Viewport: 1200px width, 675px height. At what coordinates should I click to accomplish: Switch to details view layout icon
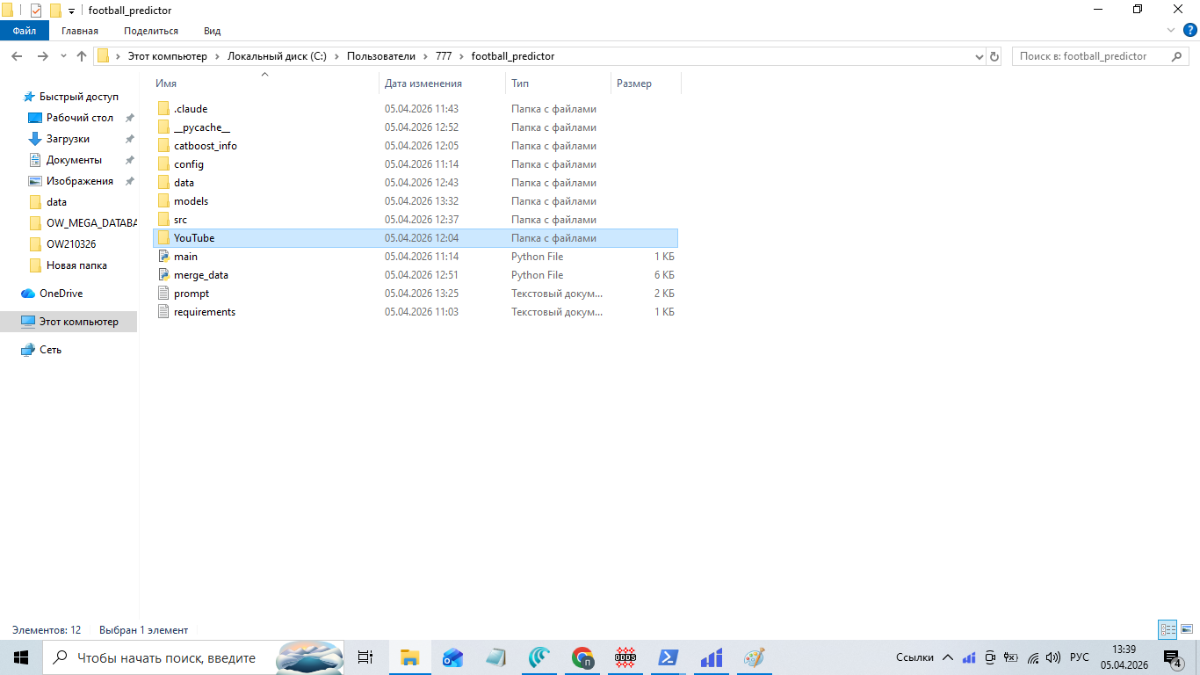pyautogui.click(x=1167, y=630)
